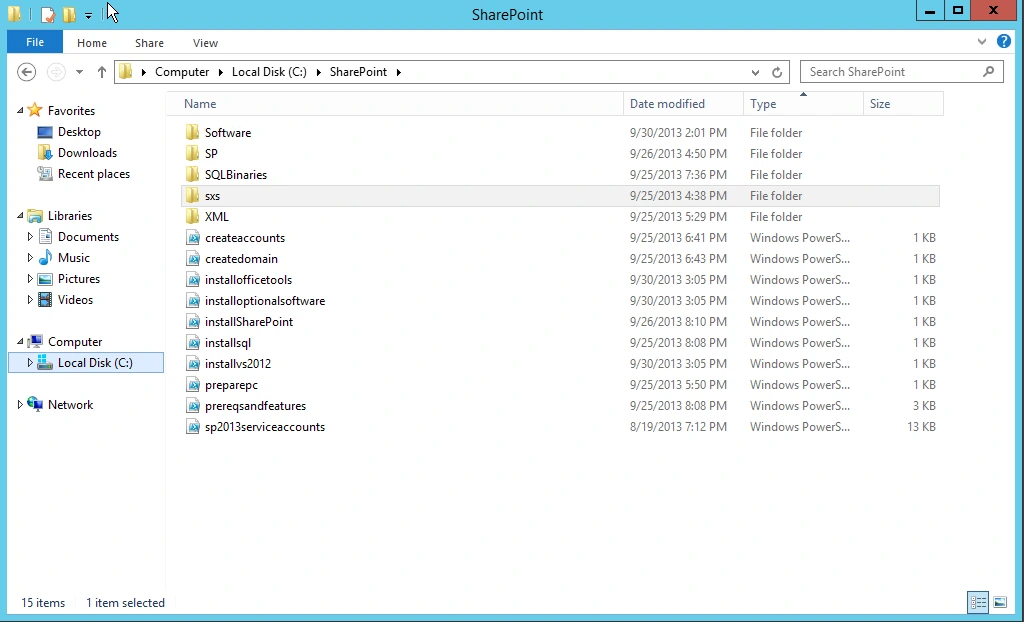Click the New folder quick access icon
Image resolution: width=1024 pixels, height=622 pixels.
point(69,14)
